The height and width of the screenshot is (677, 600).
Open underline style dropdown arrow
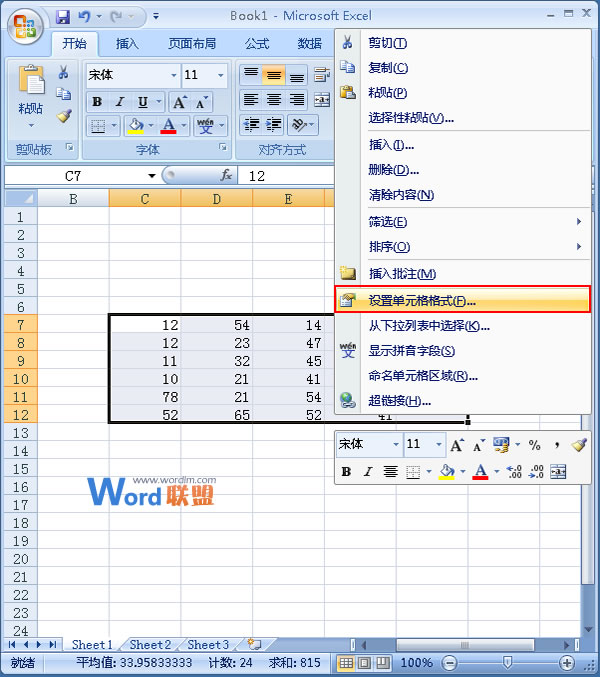coord(159,102)
